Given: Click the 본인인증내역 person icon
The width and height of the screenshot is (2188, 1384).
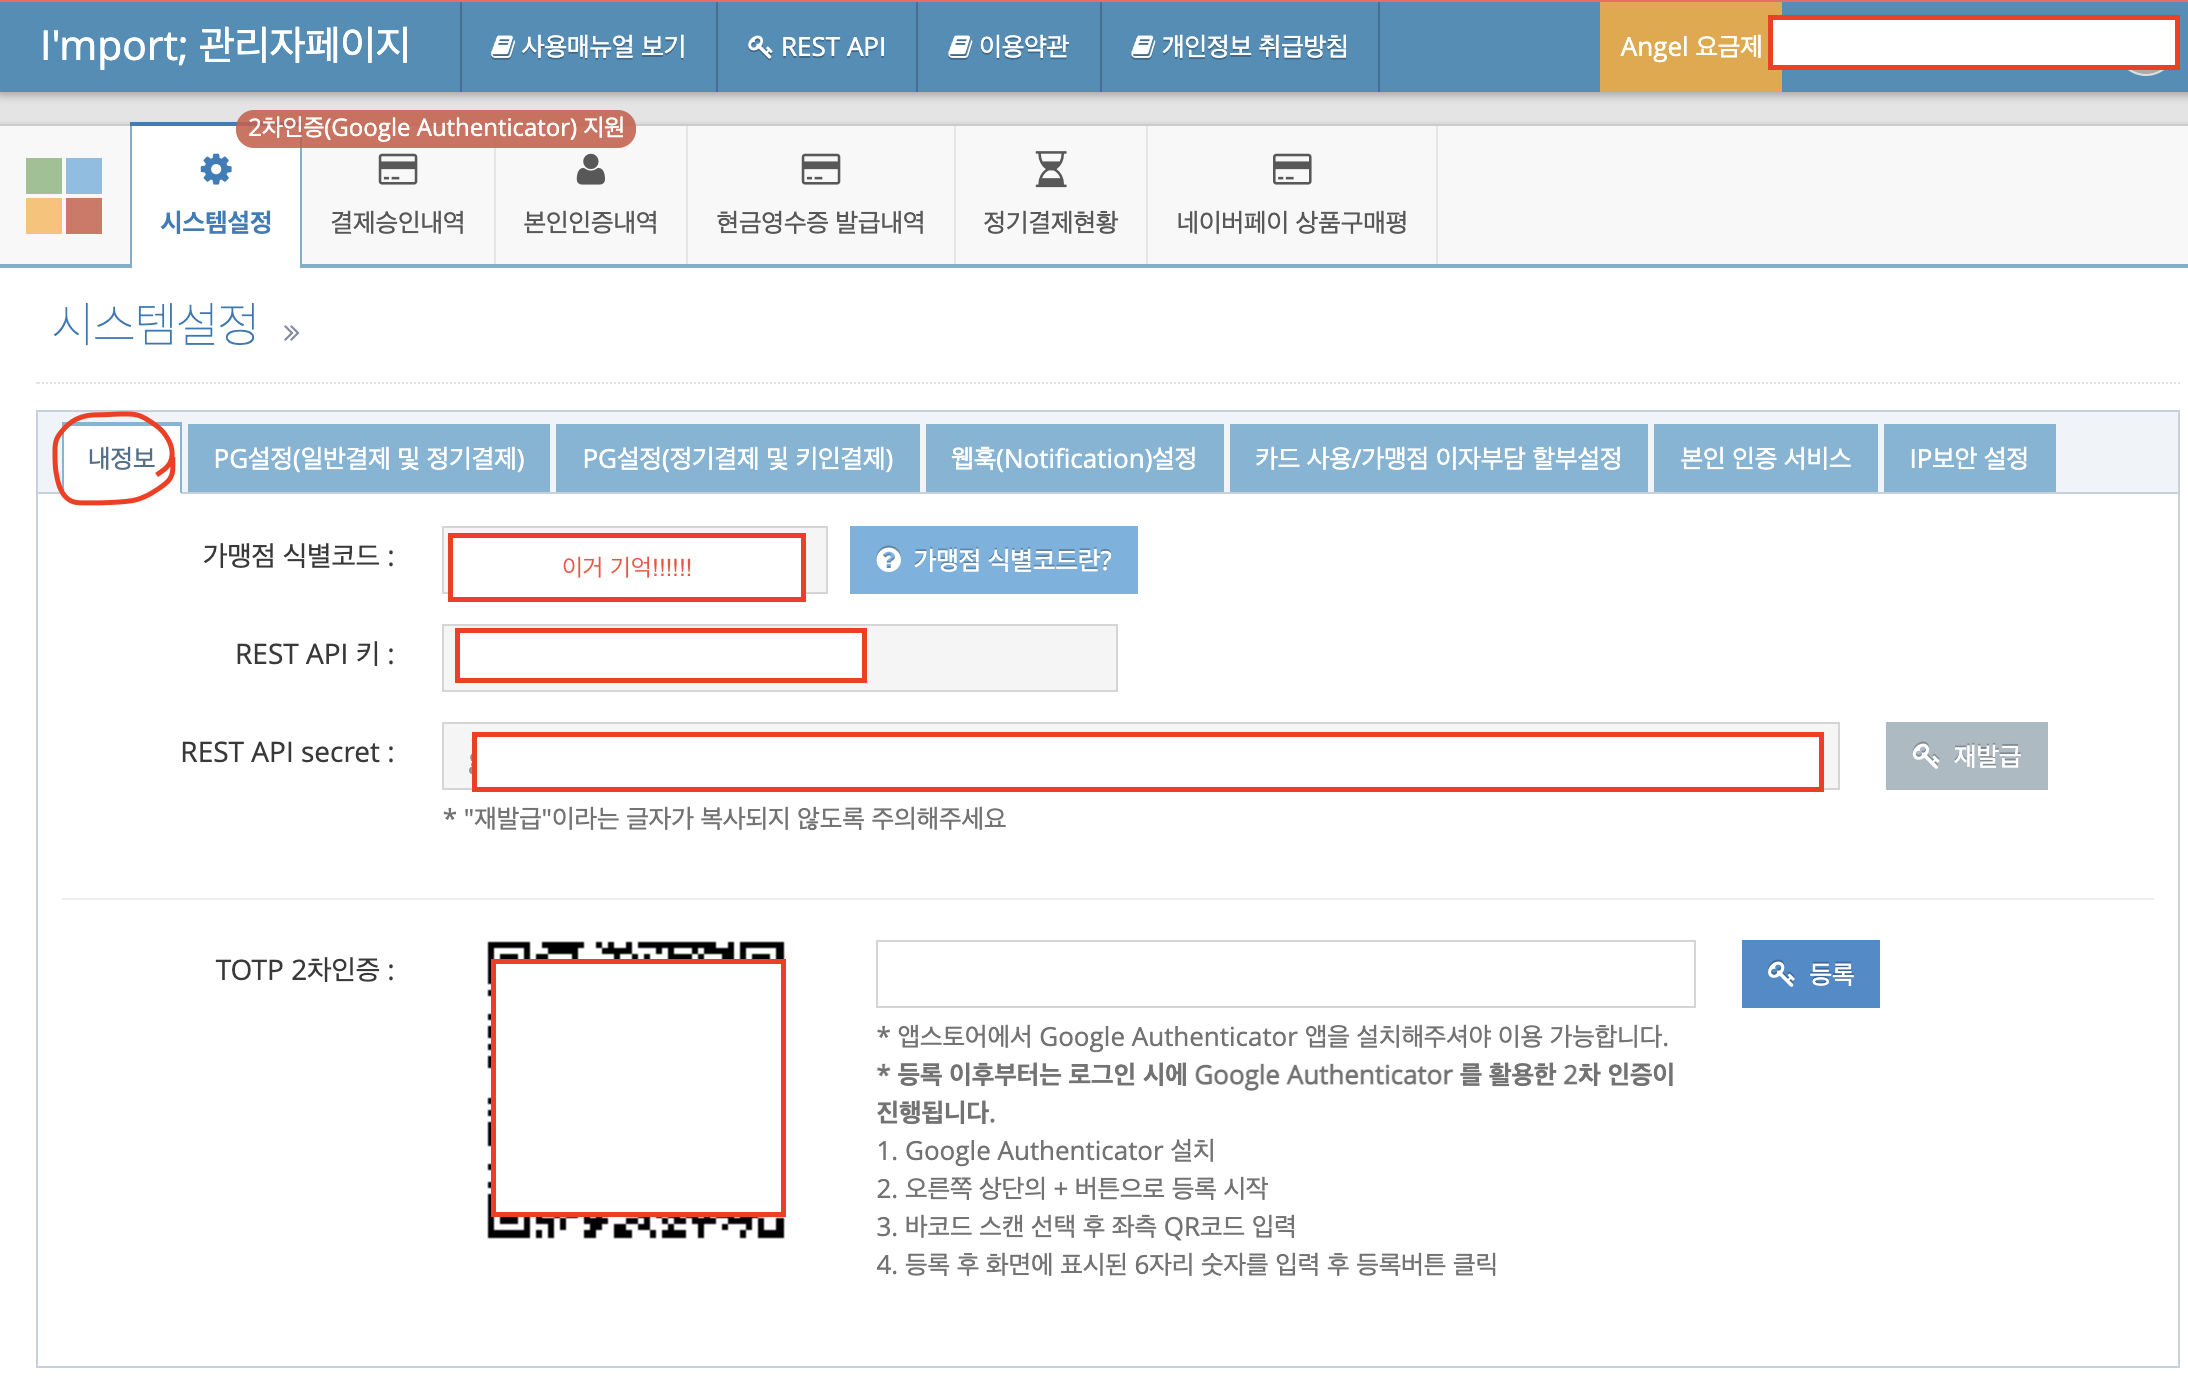Looking at the screenshot, I should (590, 169).
